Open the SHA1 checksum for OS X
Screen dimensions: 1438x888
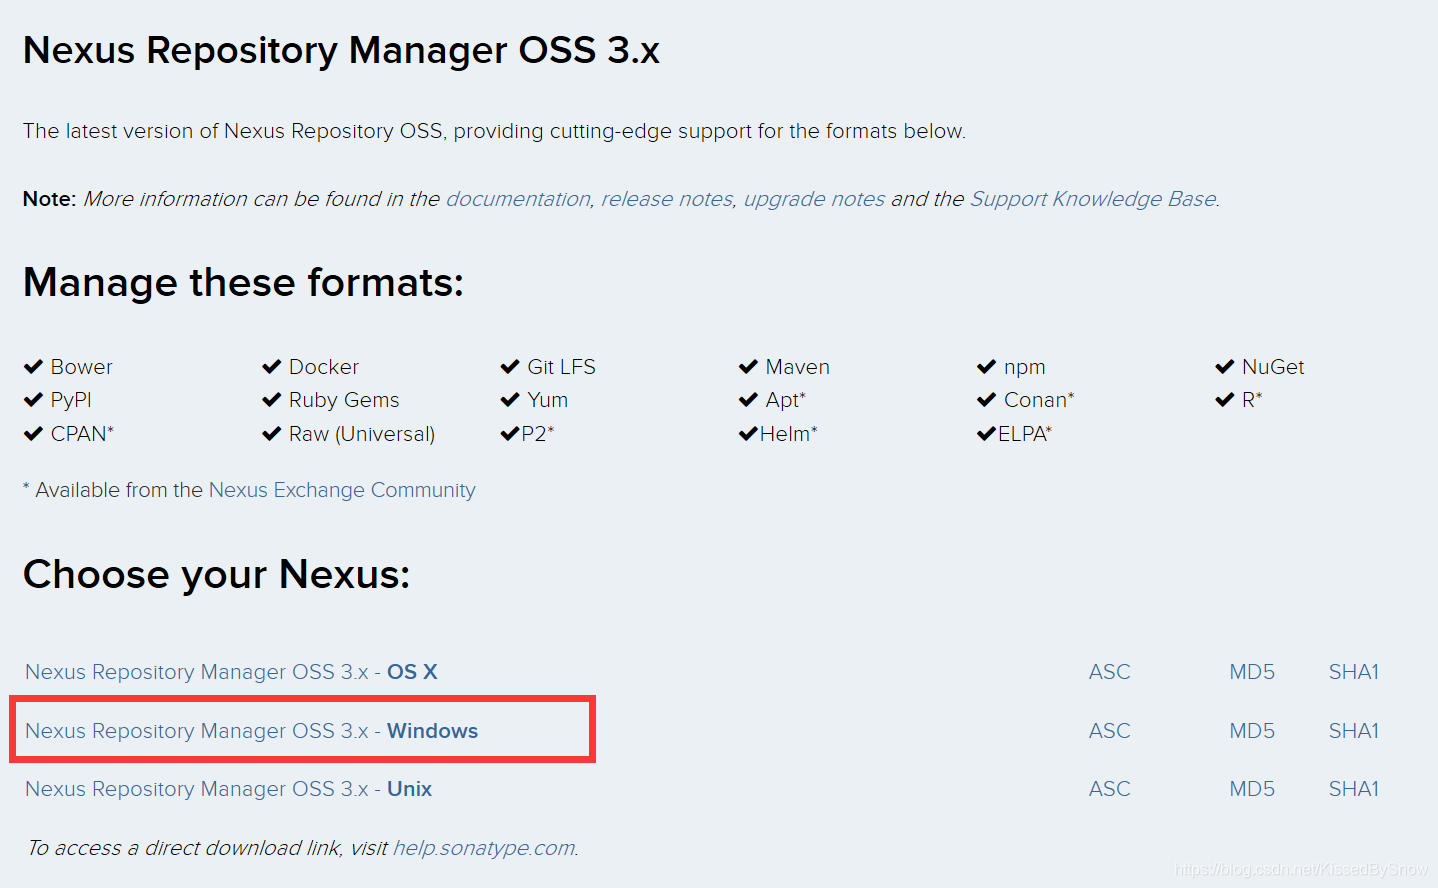pos(1353,672)
